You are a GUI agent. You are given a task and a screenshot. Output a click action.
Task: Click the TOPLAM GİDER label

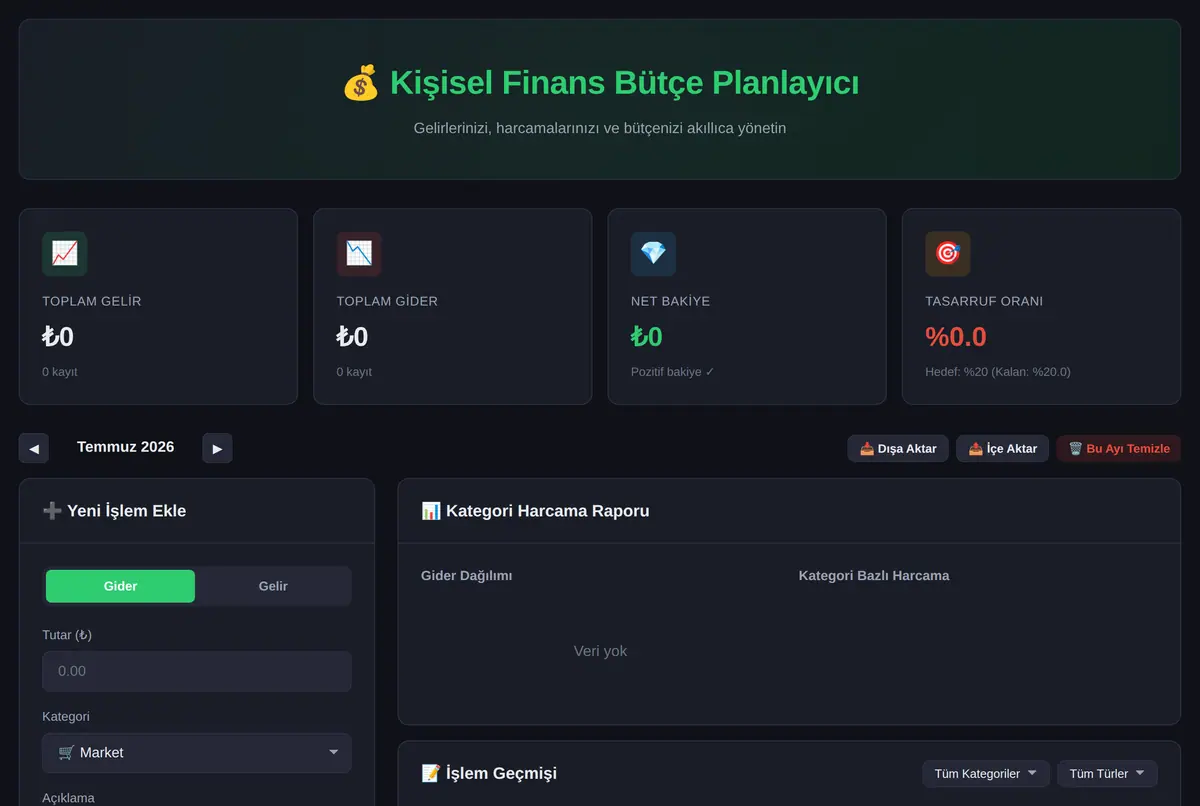(x=387, y=301)
